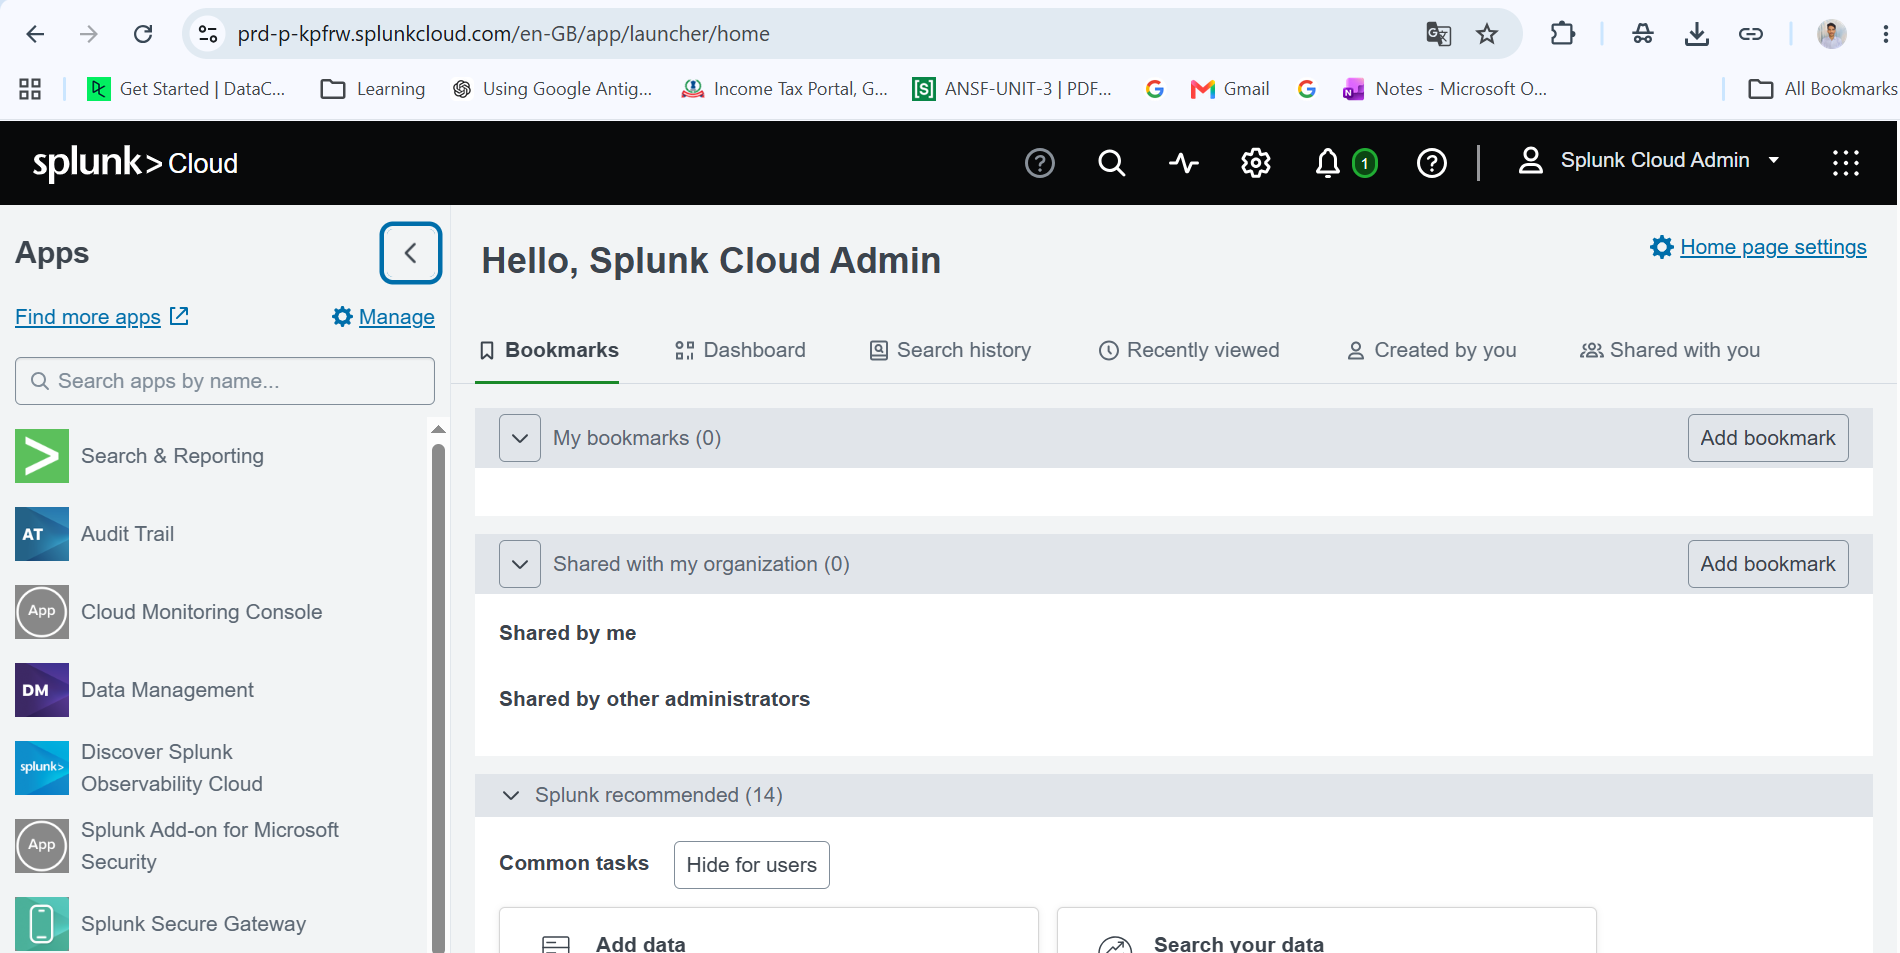Click the Splunk Cloud logo
The image size is (1900, 953).
pos(135,163)
